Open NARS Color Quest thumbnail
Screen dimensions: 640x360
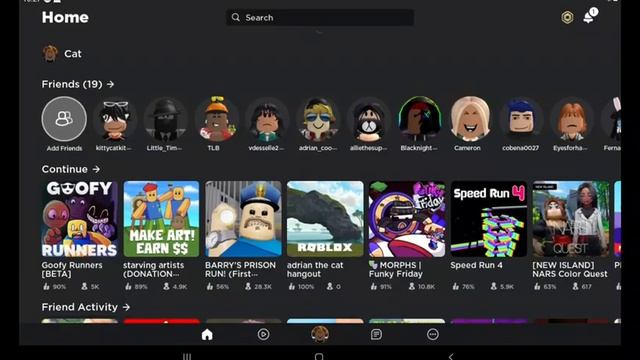571,219
